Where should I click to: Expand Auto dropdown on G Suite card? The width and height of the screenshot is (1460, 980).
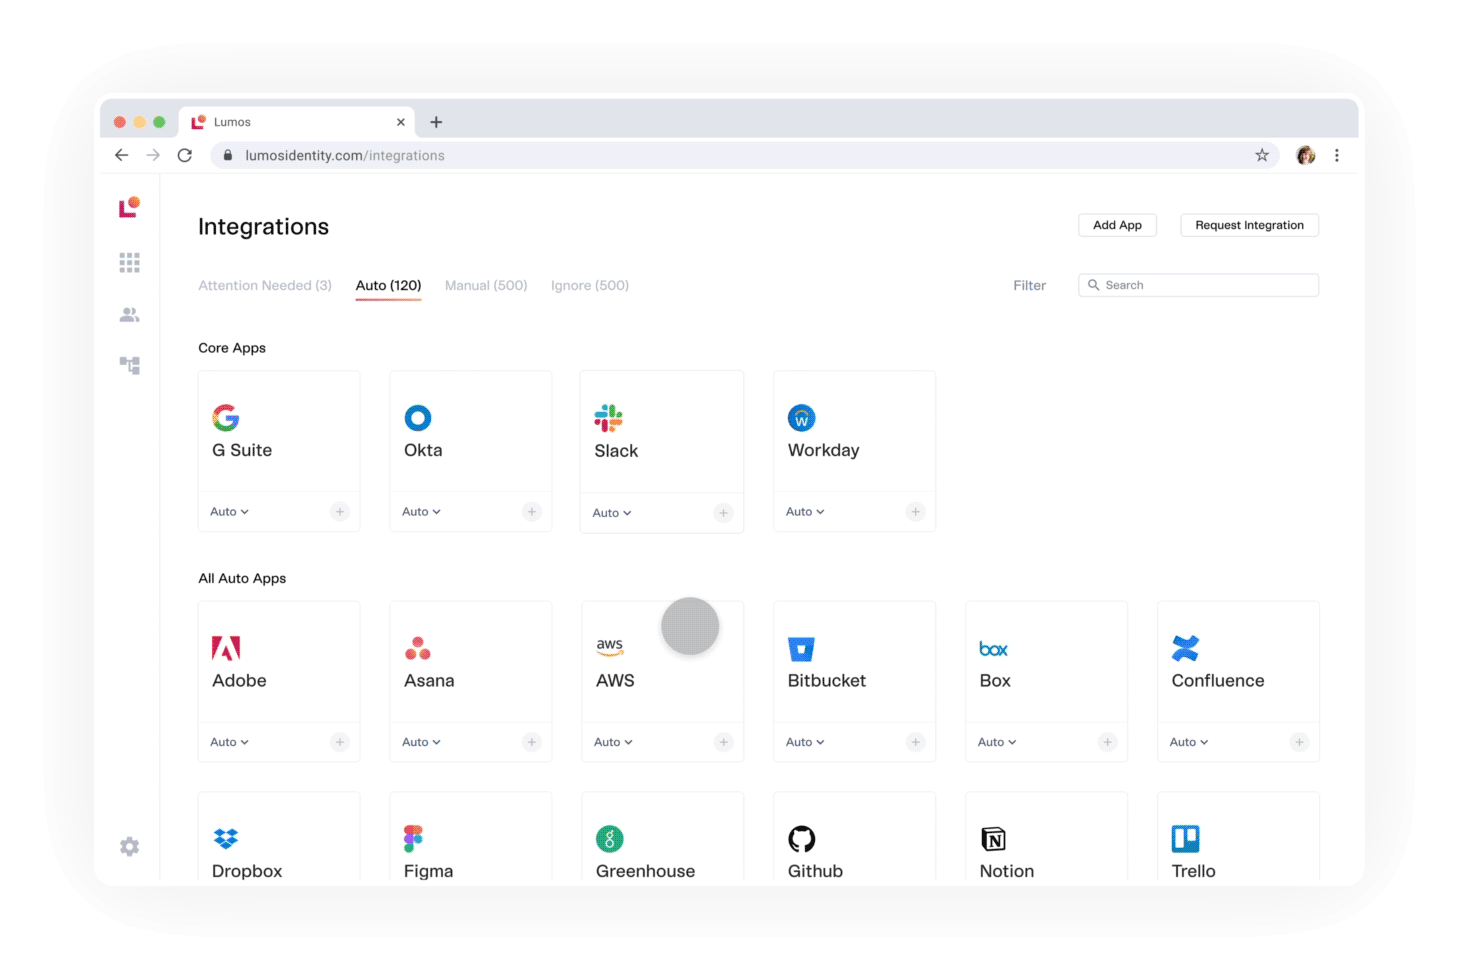pos(229,512)
